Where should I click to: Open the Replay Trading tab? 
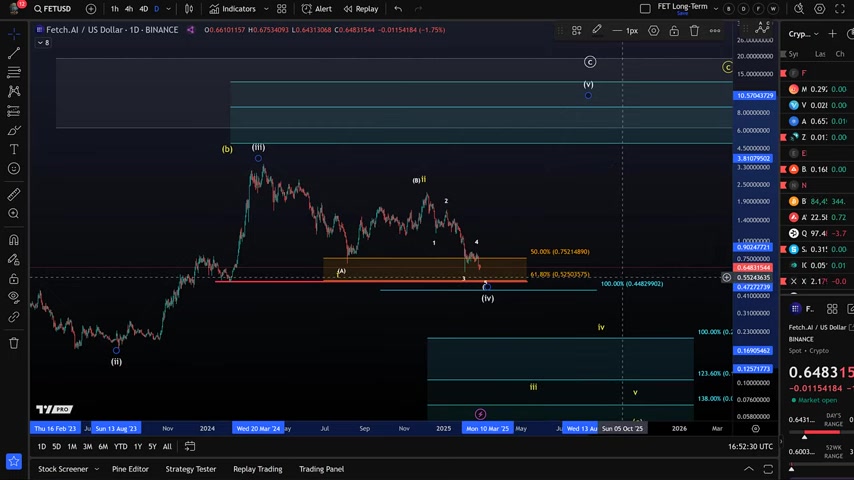tap(258, 469)
